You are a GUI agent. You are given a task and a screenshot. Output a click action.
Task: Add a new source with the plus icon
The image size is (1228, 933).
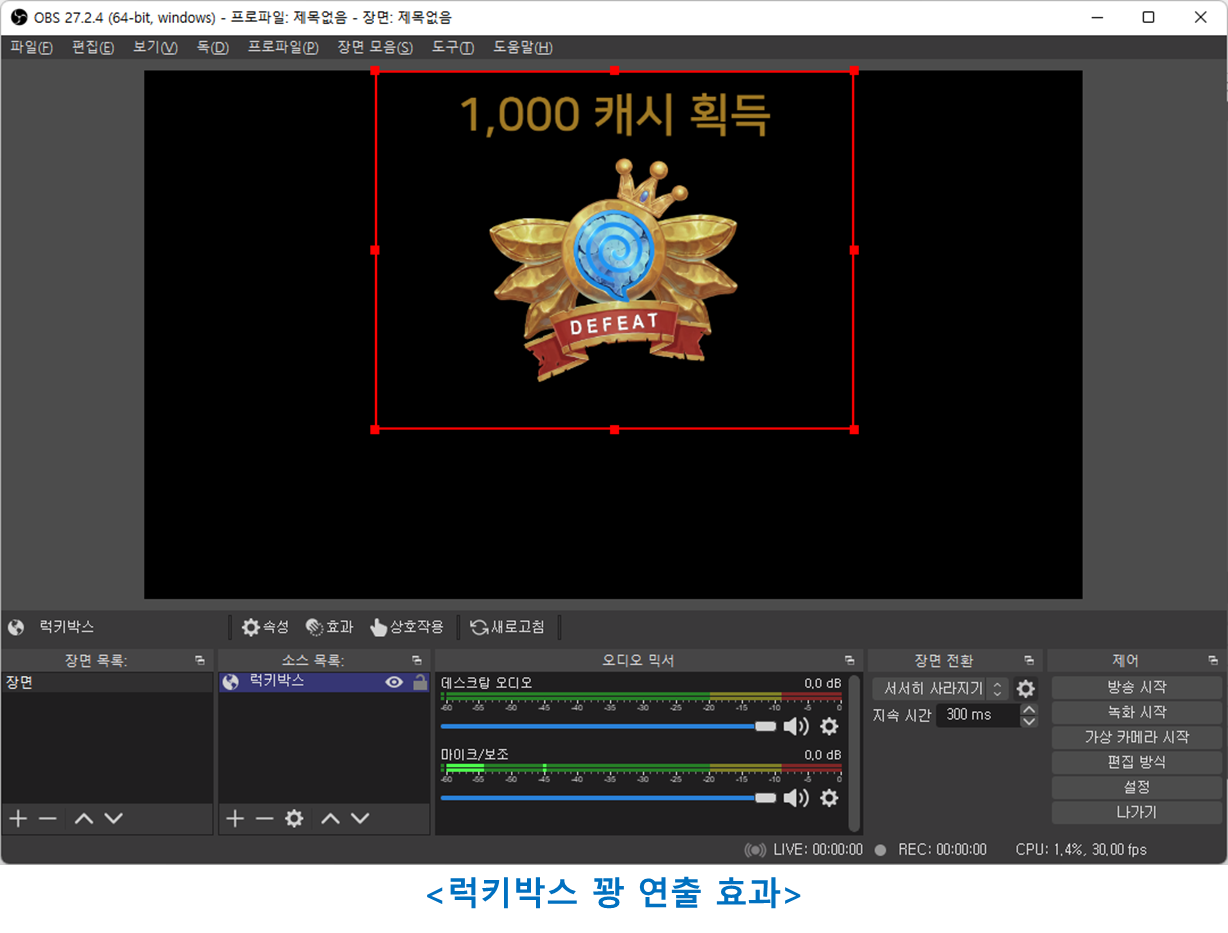pyautogui.click(x=235, y=818)
